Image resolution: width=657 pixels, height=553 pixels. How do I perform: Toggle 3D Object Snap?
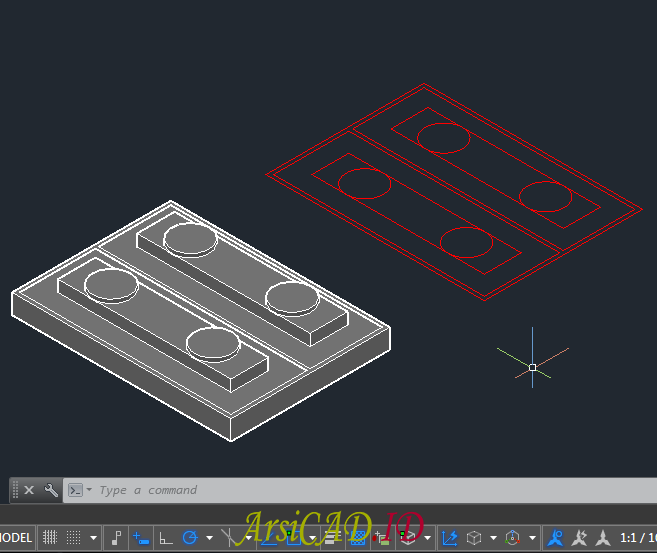point(408,537)
